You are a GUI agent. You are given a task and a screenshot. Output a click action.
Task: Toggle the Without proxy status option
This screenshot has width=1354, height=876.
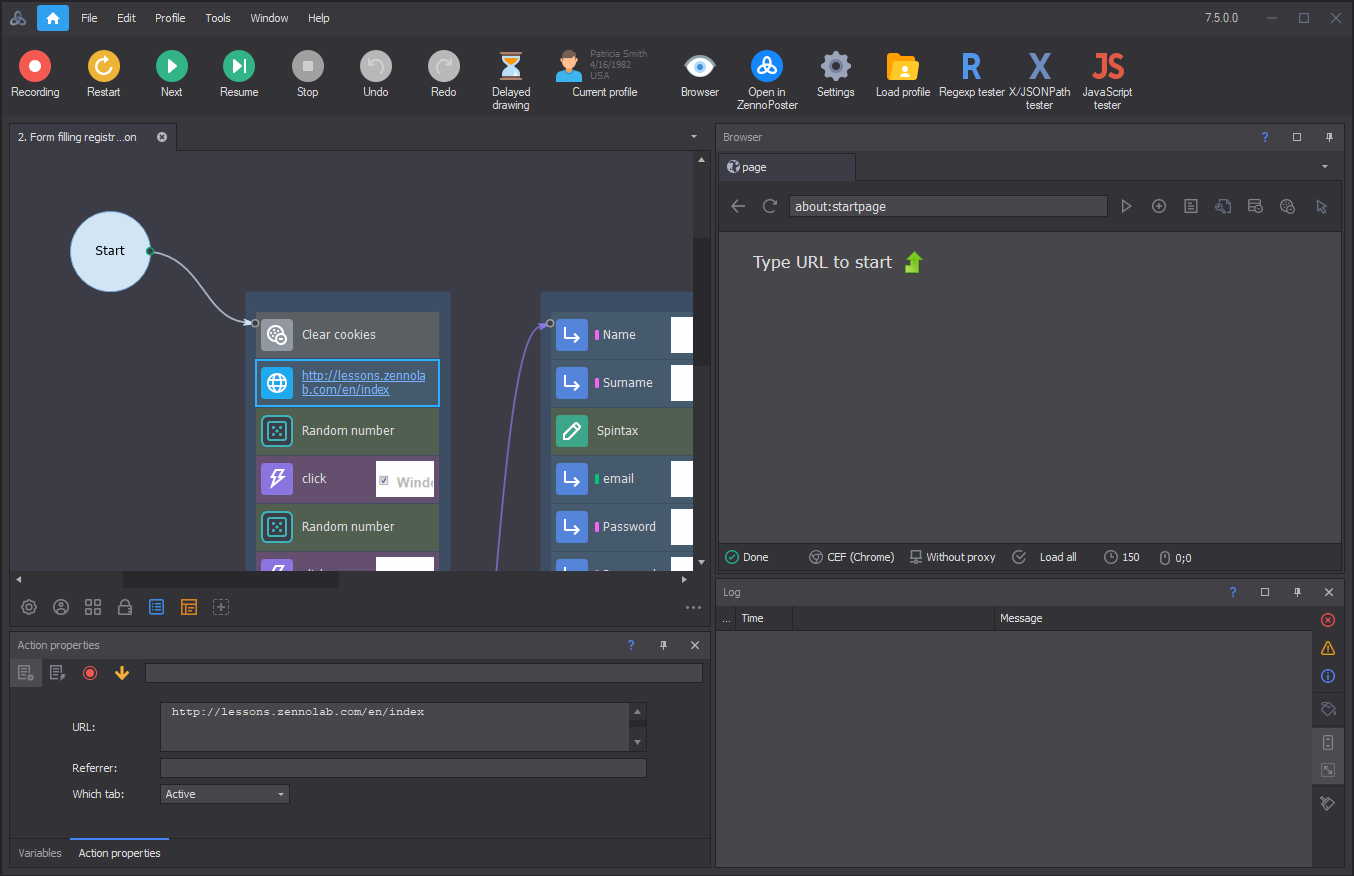[952, 557]
